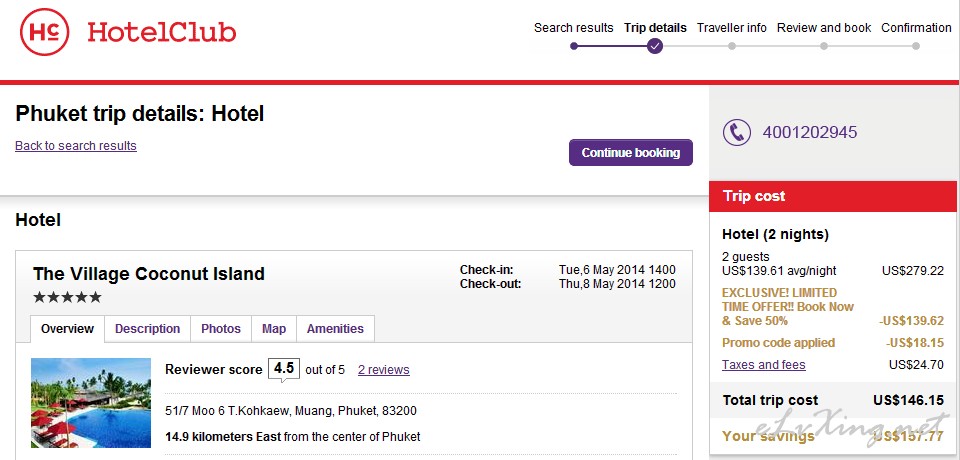
Task: Click the Review and book step label
Action: pyautogui.click(x=824, y=28)
